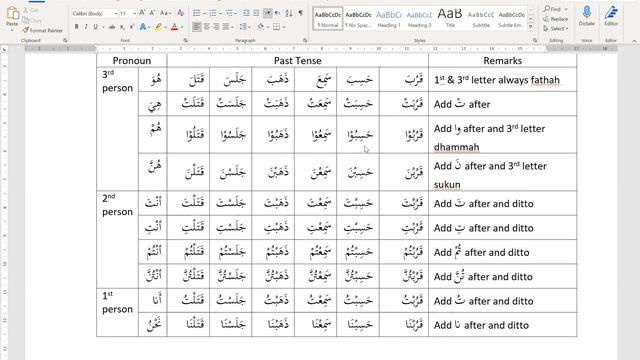Click the Decrease Indent icon
Screen dimensions: 640x360
click(x=246, y=13)
